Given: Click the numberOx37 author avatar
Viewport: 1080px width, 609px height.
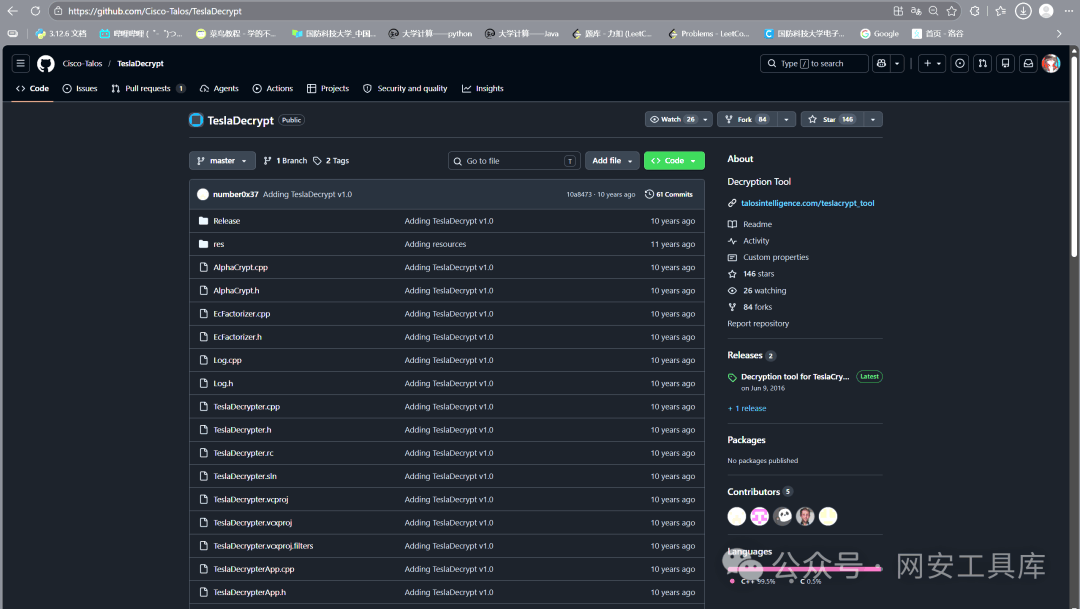Looking at the screenshot, I should (202, 194).
